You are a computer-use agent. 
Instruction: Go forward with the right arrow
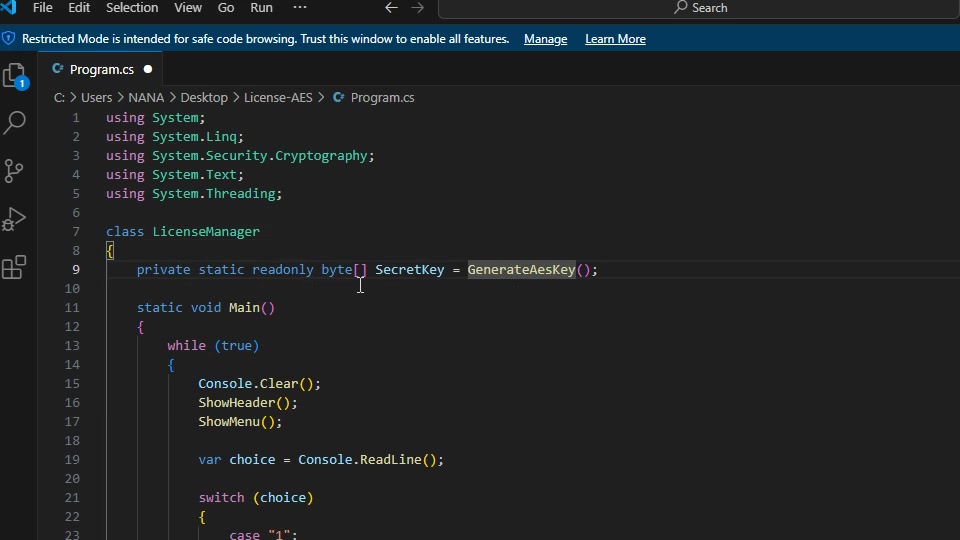(x=418, y=8)
